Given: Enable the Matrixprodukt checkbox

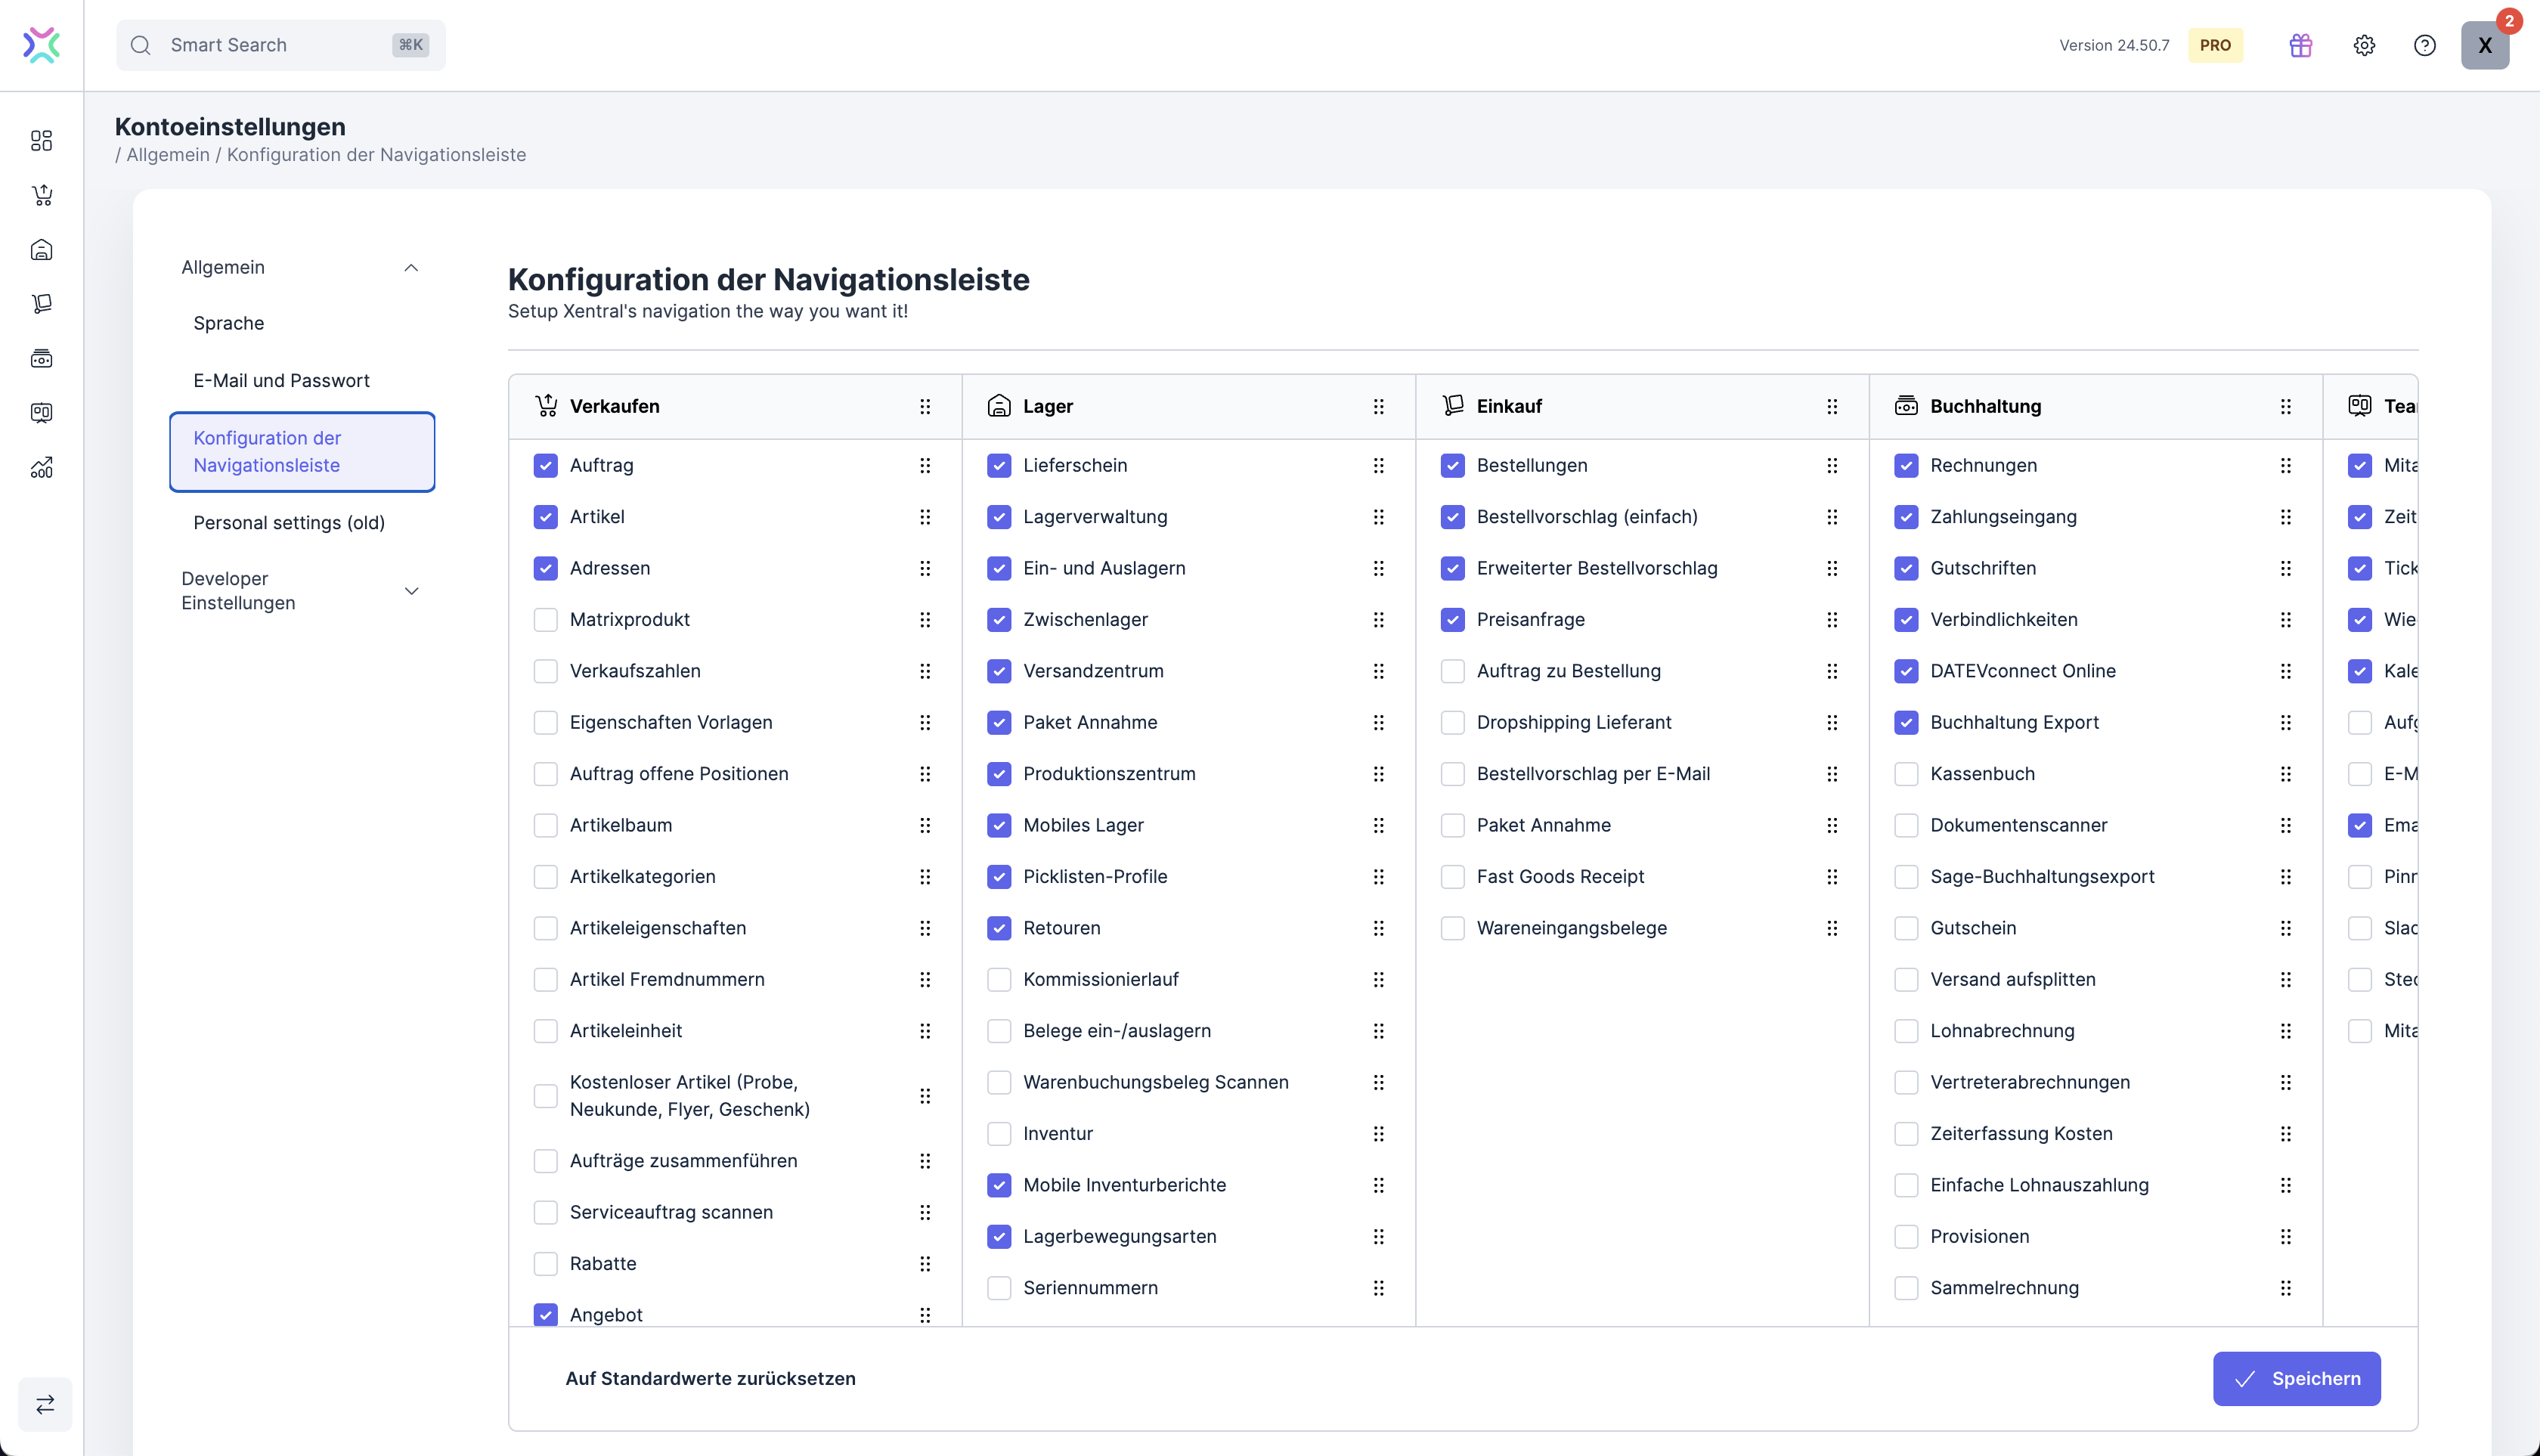Looking at the screenshot, I should [x=545, y=619].
